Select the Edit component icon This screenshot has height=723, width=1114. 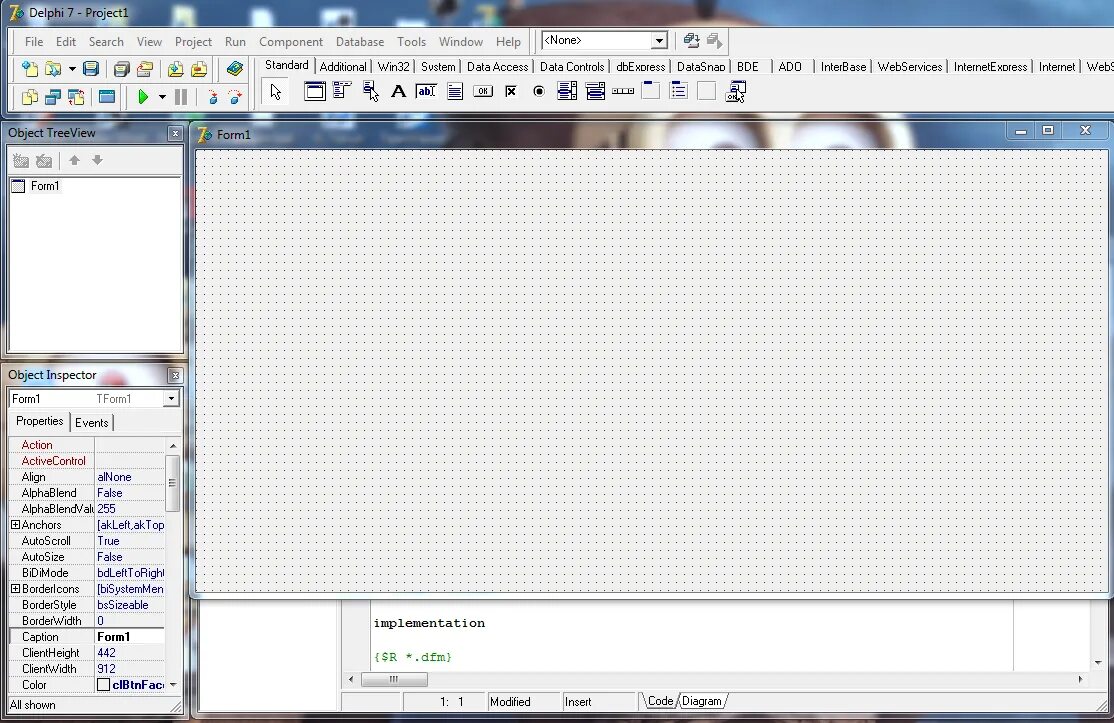tap(426, 91)
